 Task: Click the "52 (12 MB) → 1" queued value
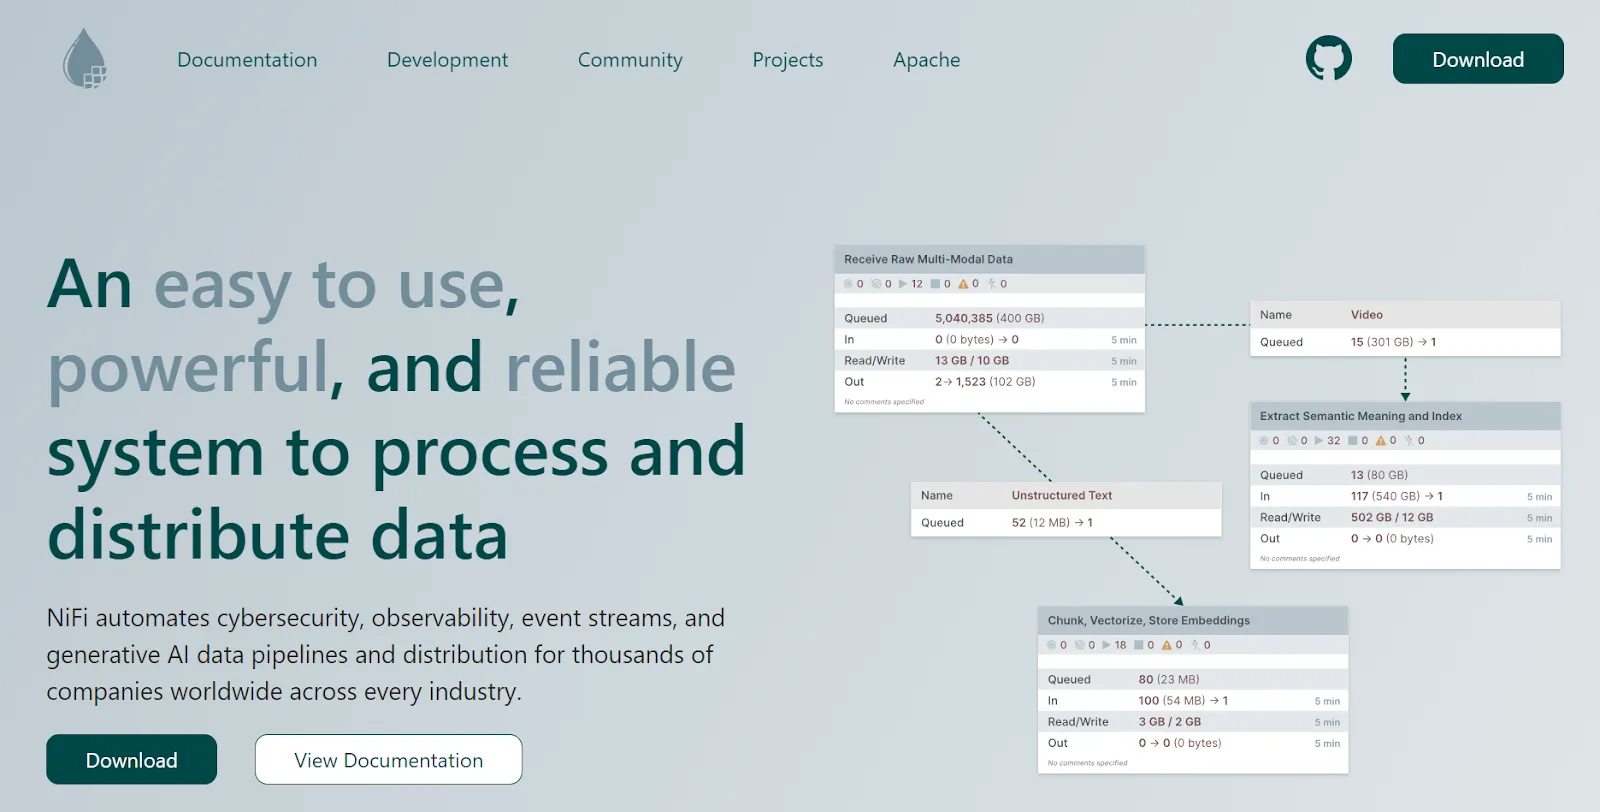pos(1052,523)
